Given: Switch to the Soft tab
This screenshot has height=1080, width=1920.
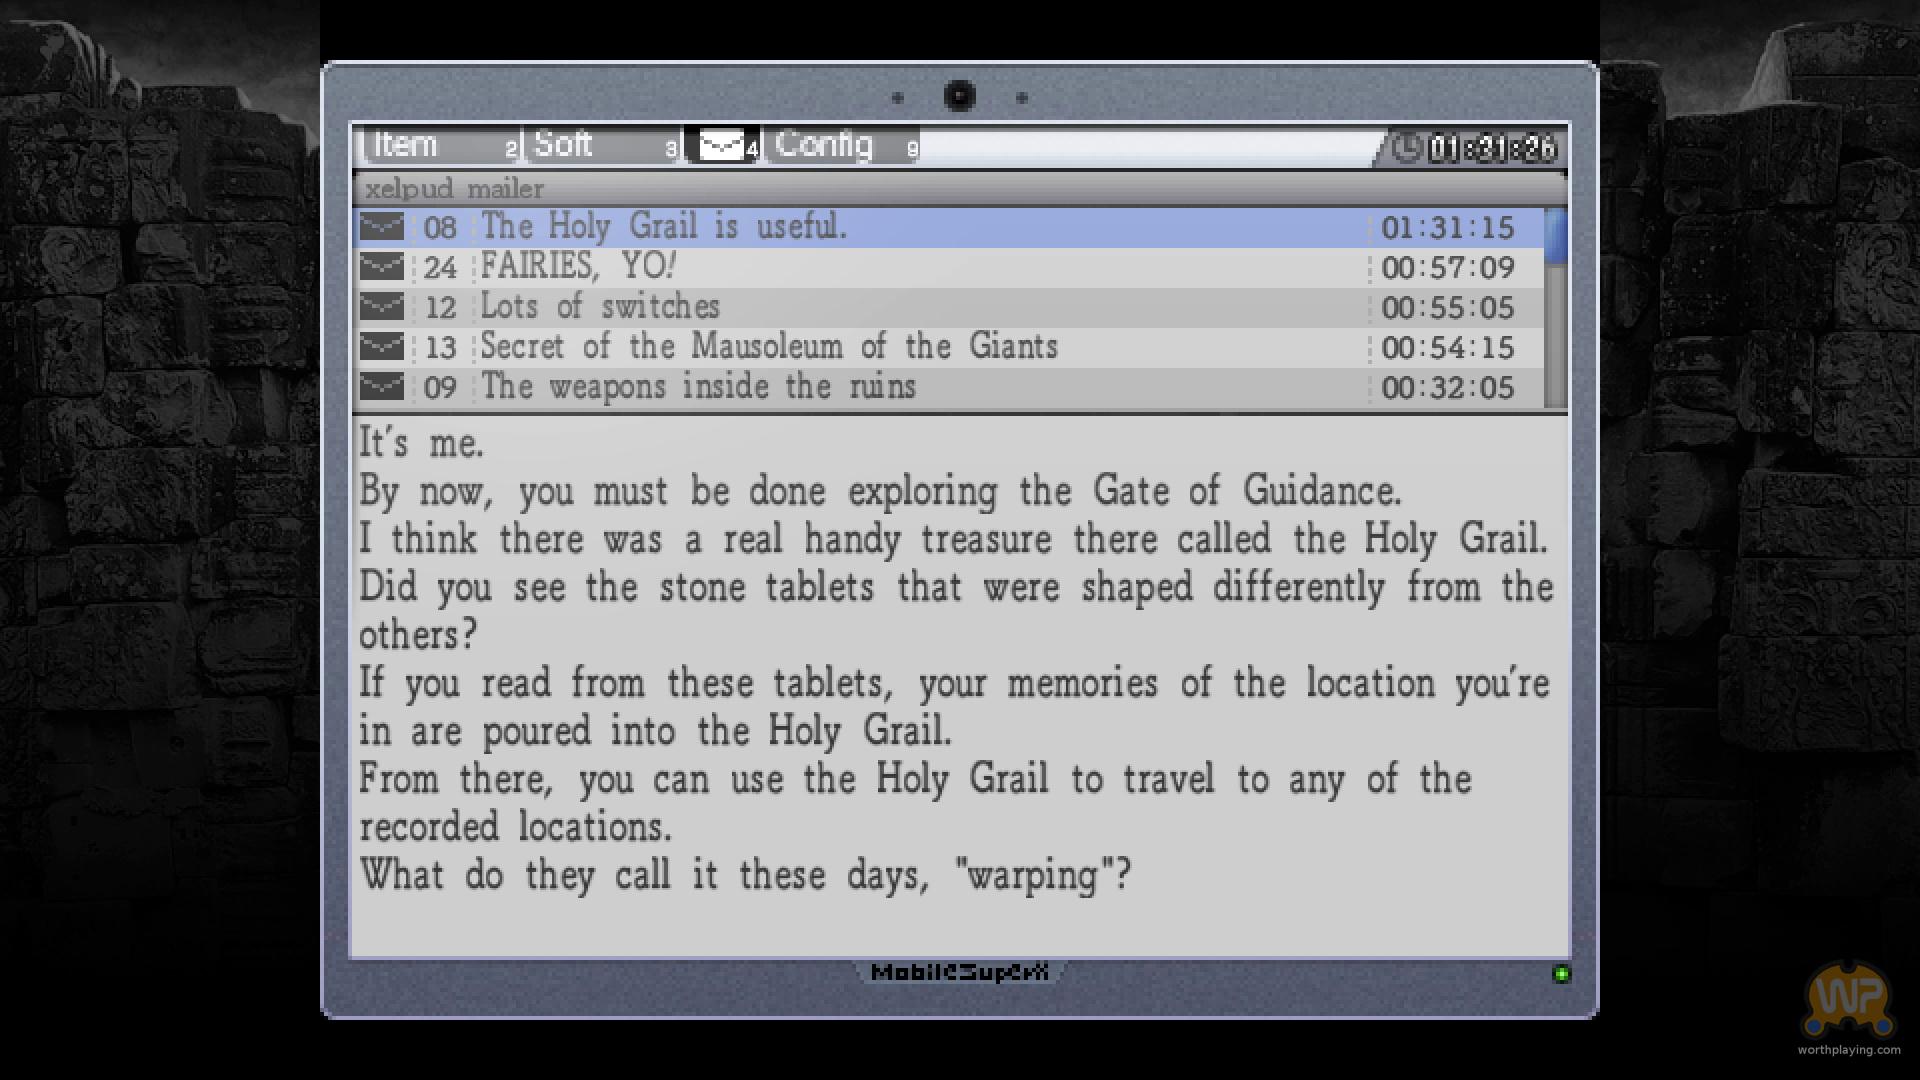Looking at the screenshot, I should [x=563, y=146].
